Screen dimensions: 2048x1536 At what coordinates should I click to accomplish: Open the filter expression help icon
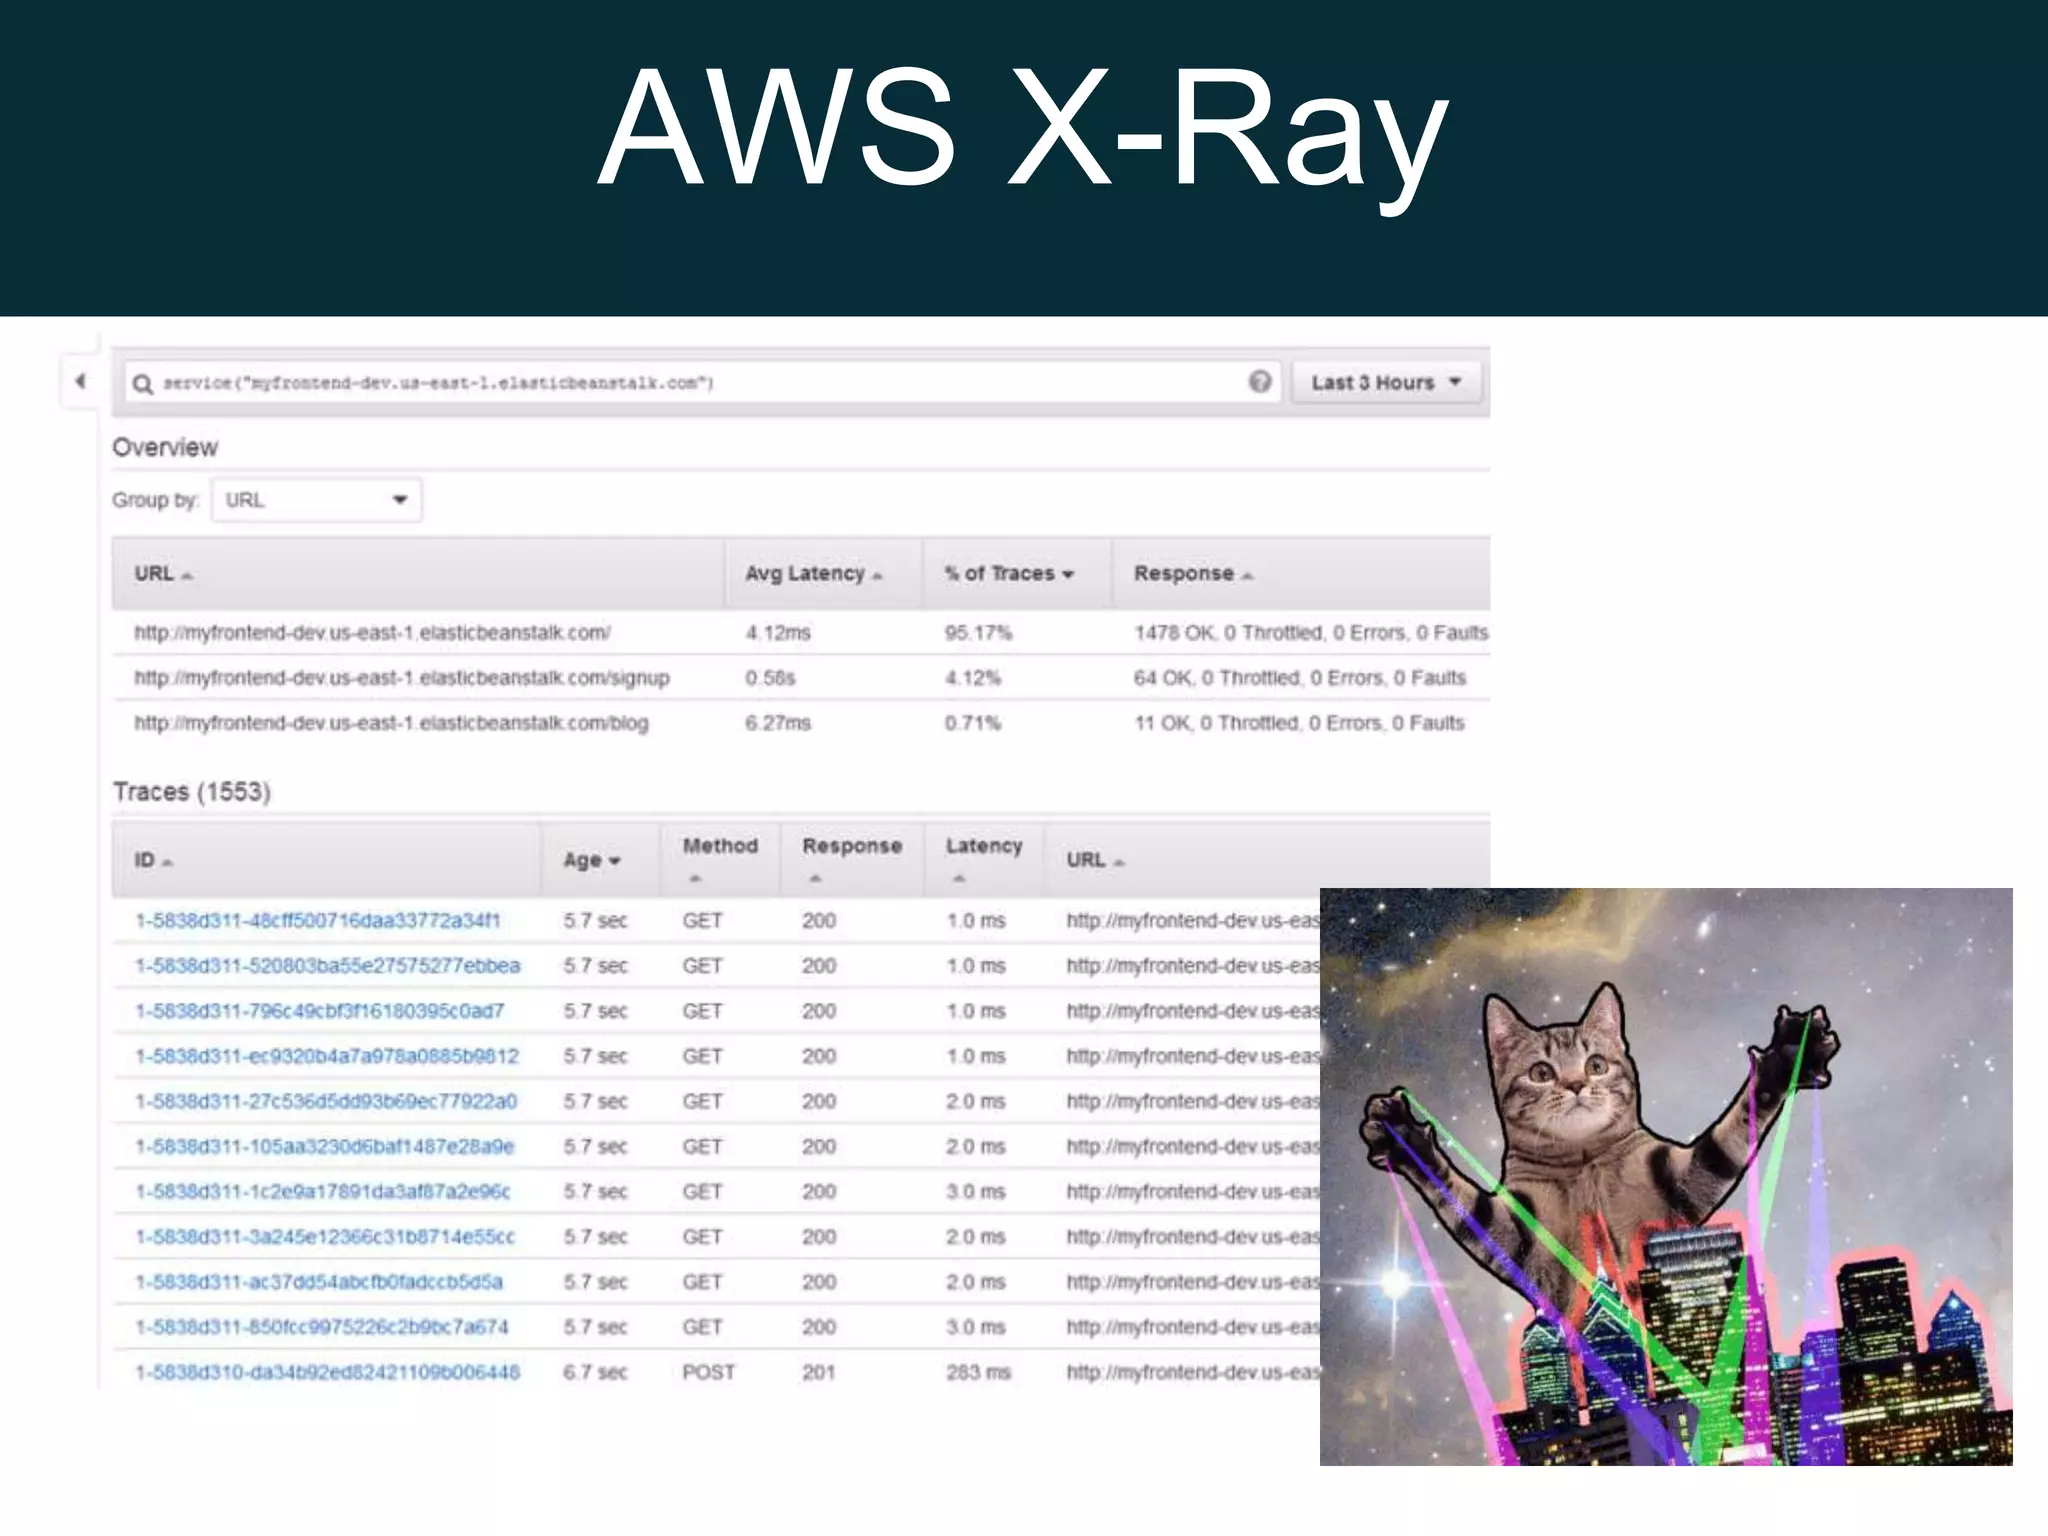click(1260, 381)
